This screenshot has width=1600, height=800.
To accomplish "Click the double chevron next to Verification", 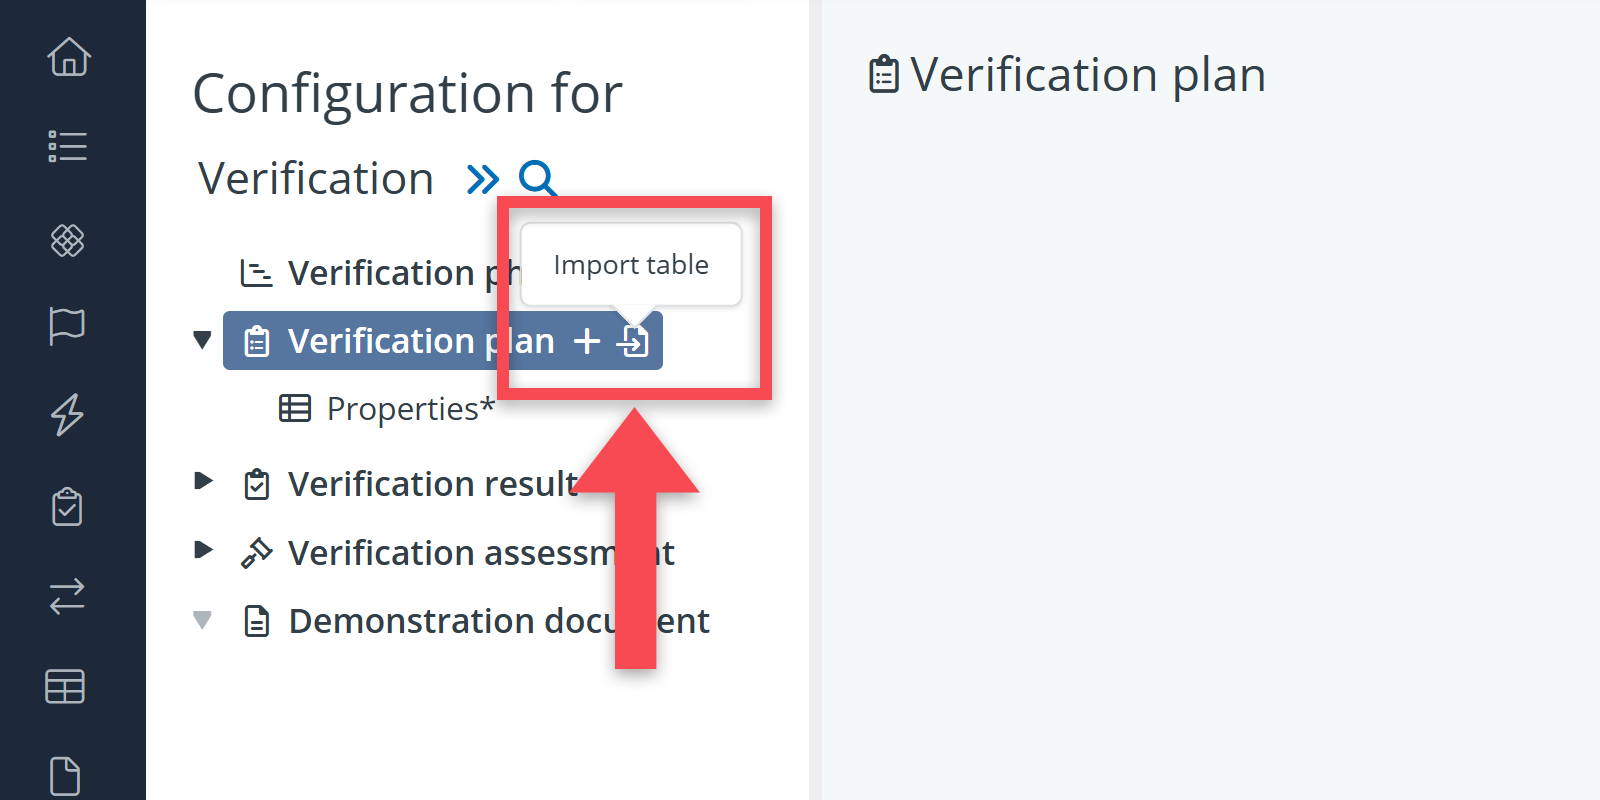I will coord(483,180).
